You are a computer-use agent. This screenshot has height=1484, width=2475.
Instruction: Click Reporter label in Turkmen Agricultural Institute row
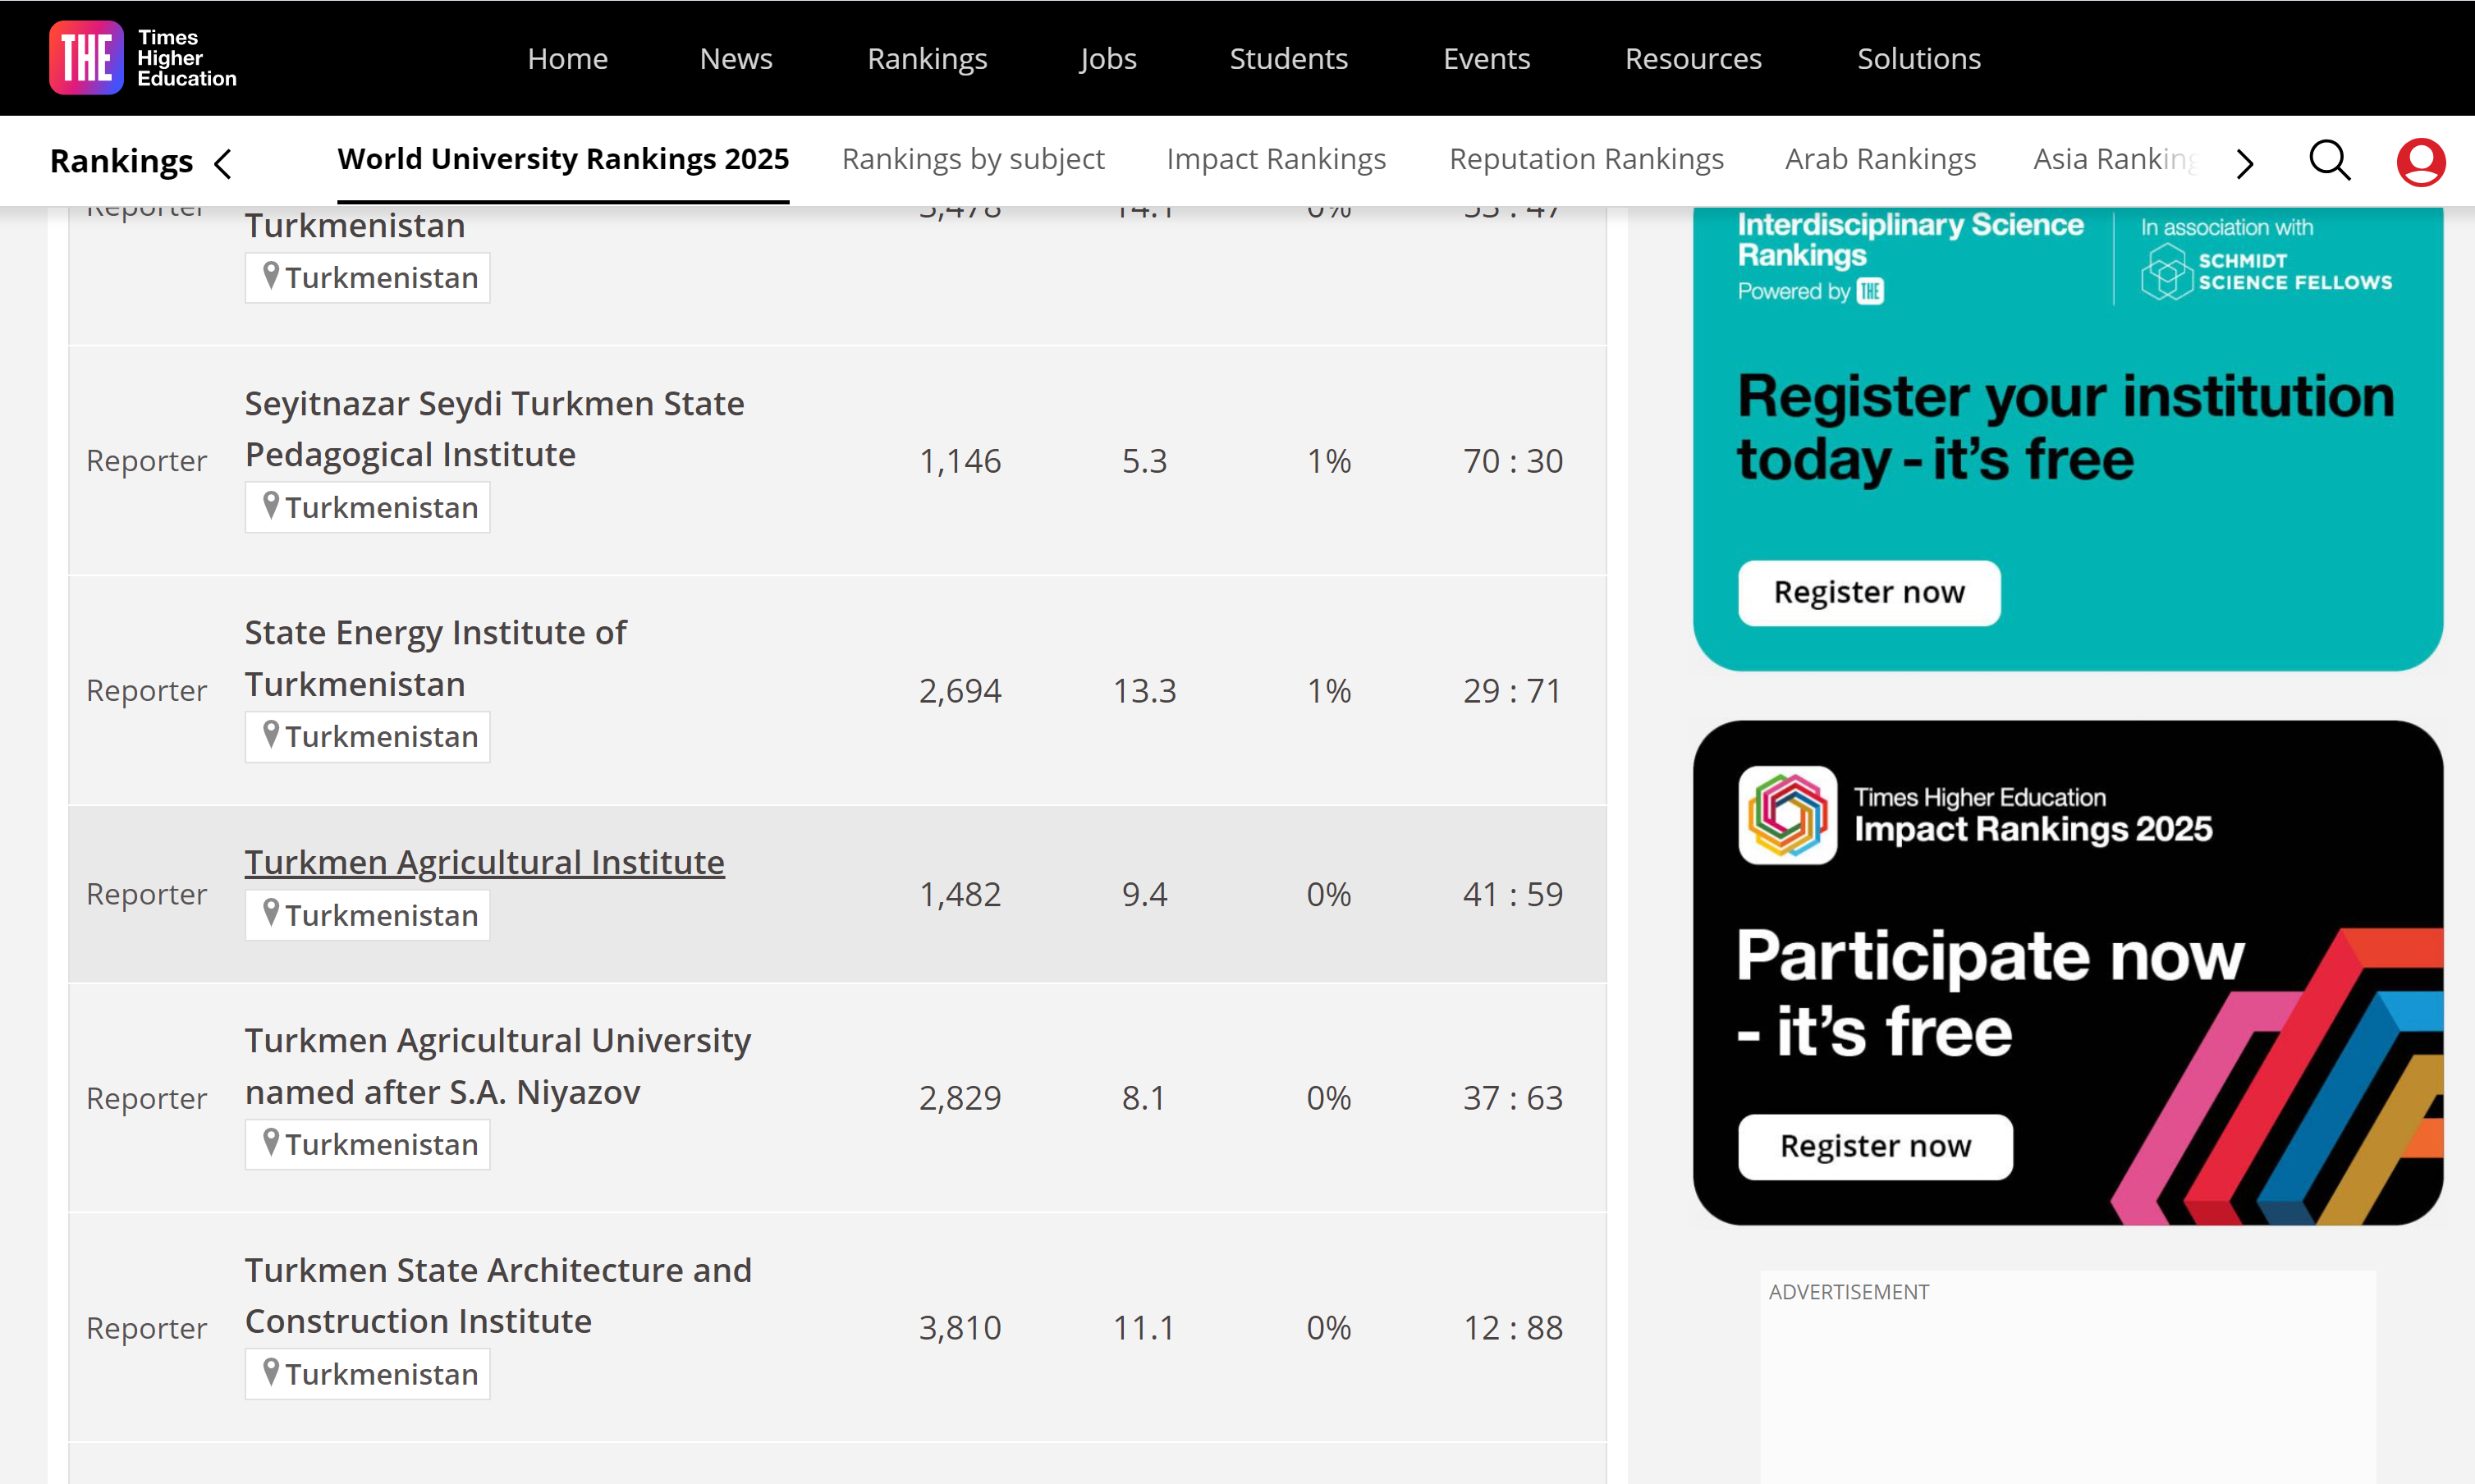[146, 894]
